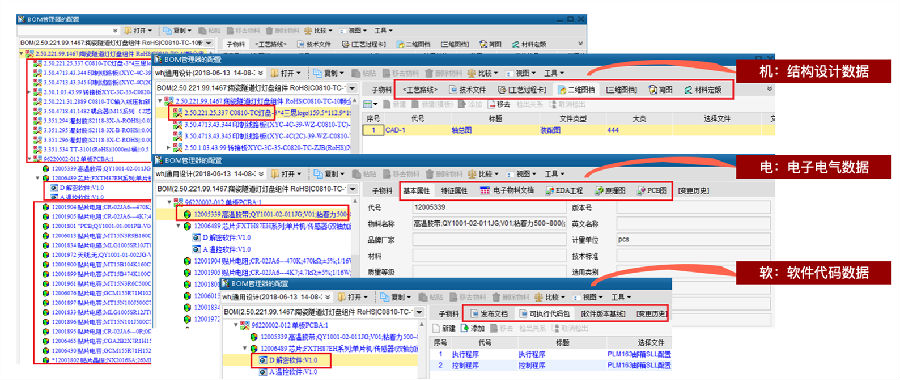Image resolution: width=900 pixels, height=380 pixels.
Task: Select 12001904 贴片电阻 in the 基本属性 window tree
Action: pyautogui.click(x=266, y=261)
